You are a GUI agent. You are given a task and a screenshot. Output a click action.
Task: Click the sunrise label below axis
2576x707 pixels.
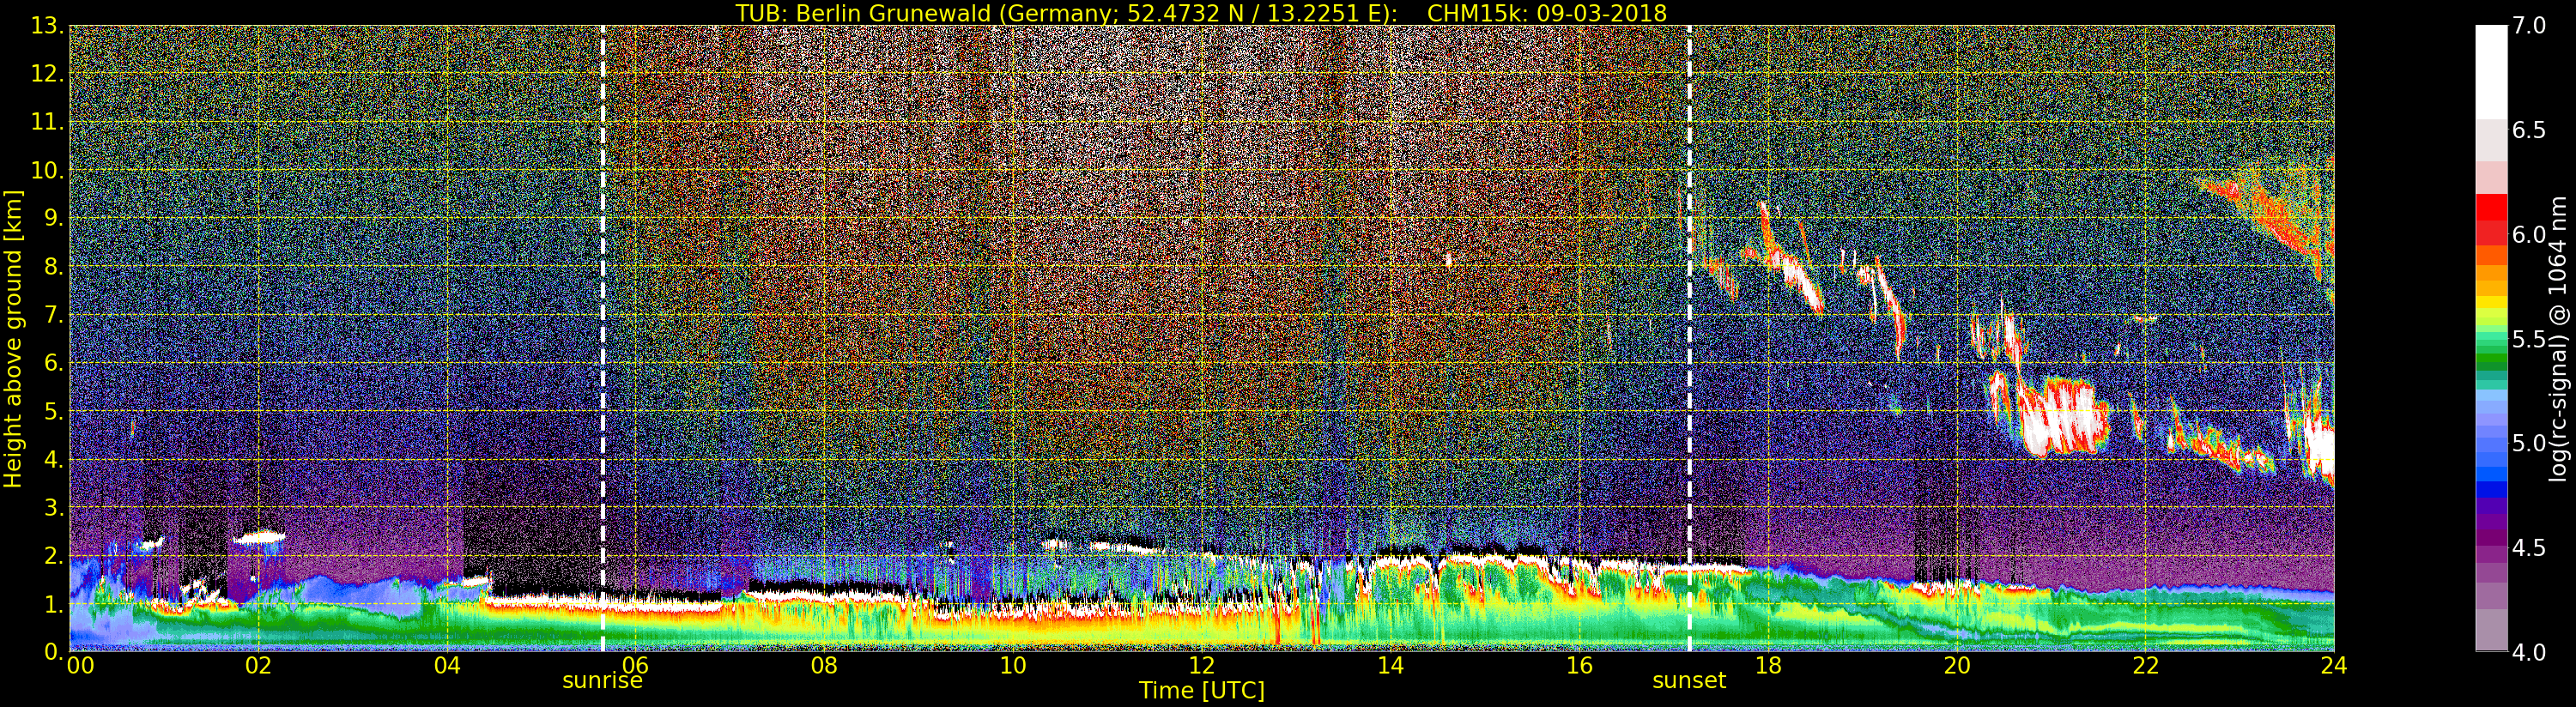602,681
